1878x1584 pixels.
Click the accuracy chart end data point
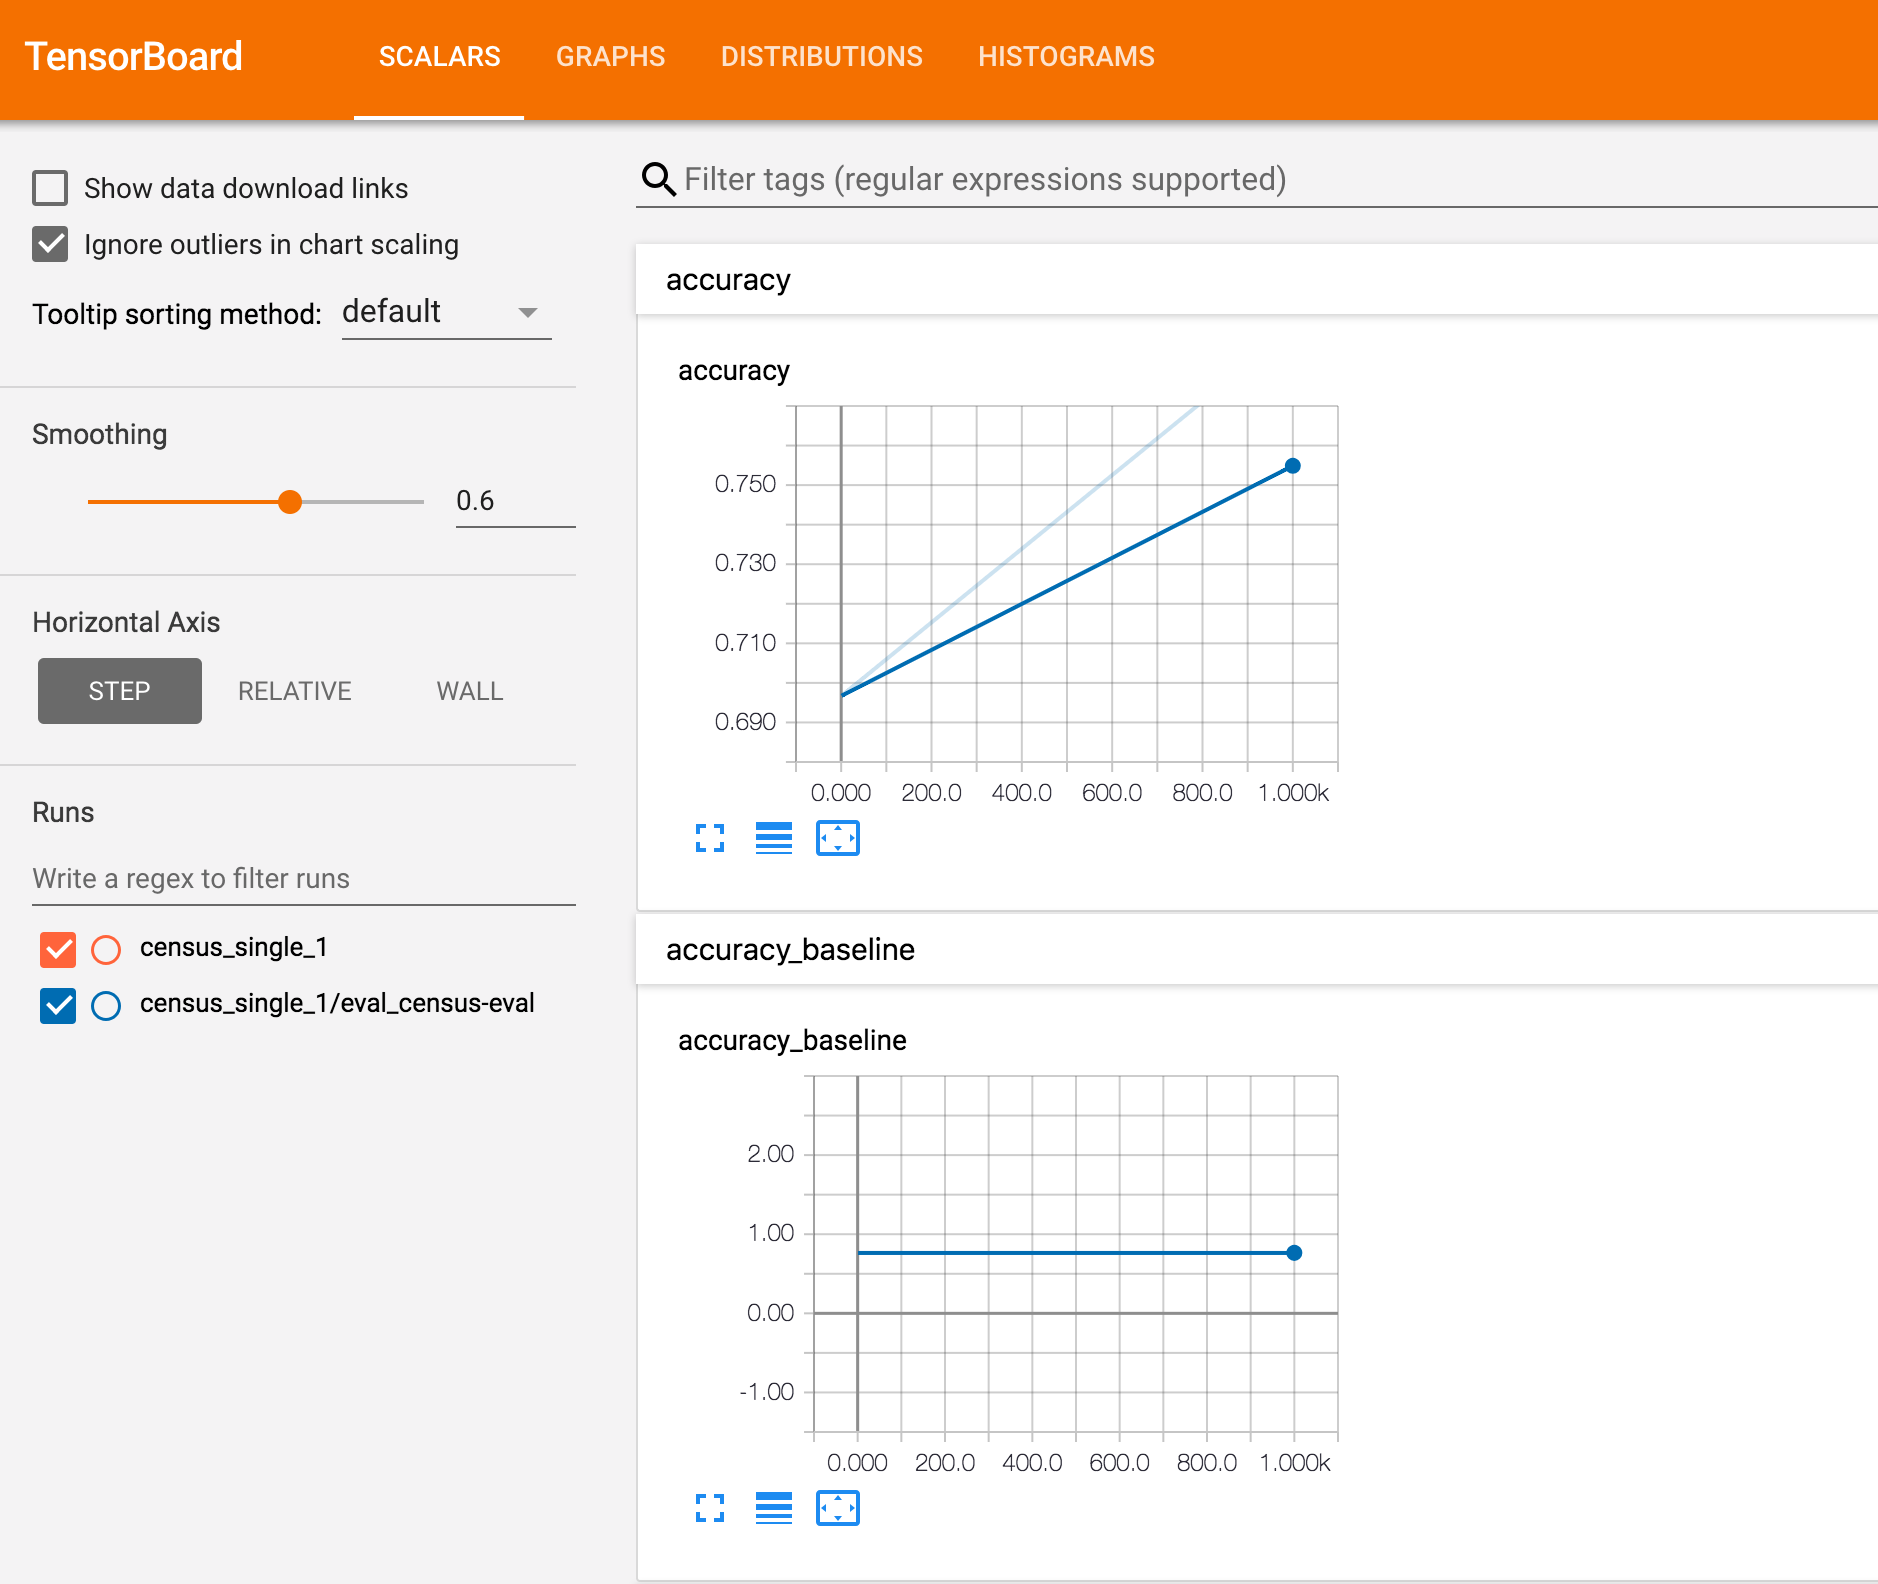(1293, 466)
